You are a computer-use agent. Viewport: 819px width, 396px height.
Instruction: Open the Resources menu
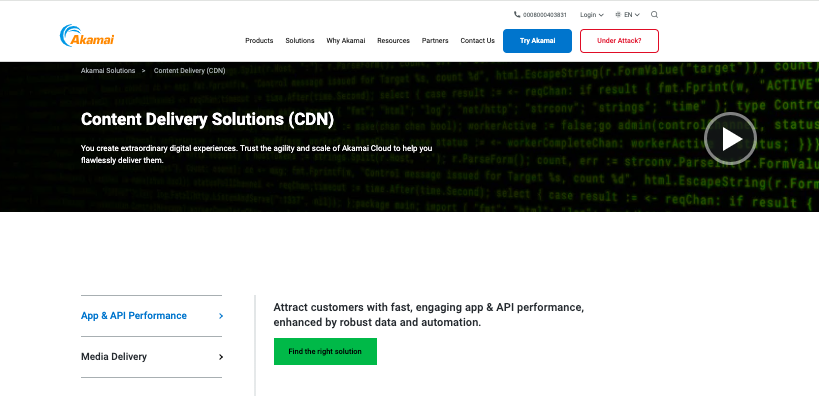pyautogui.click(x=393, y=41)
